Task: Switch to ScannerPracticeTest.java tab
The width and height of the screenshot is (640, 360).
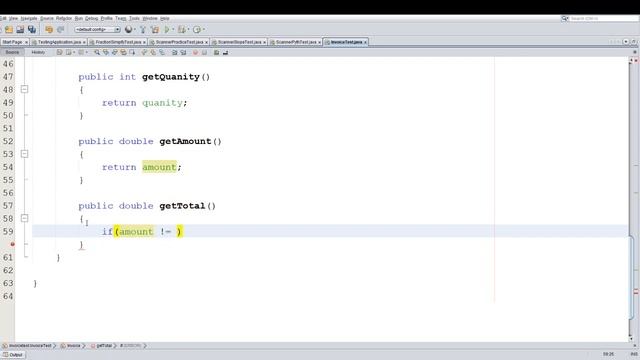Action: pos(178,42)
